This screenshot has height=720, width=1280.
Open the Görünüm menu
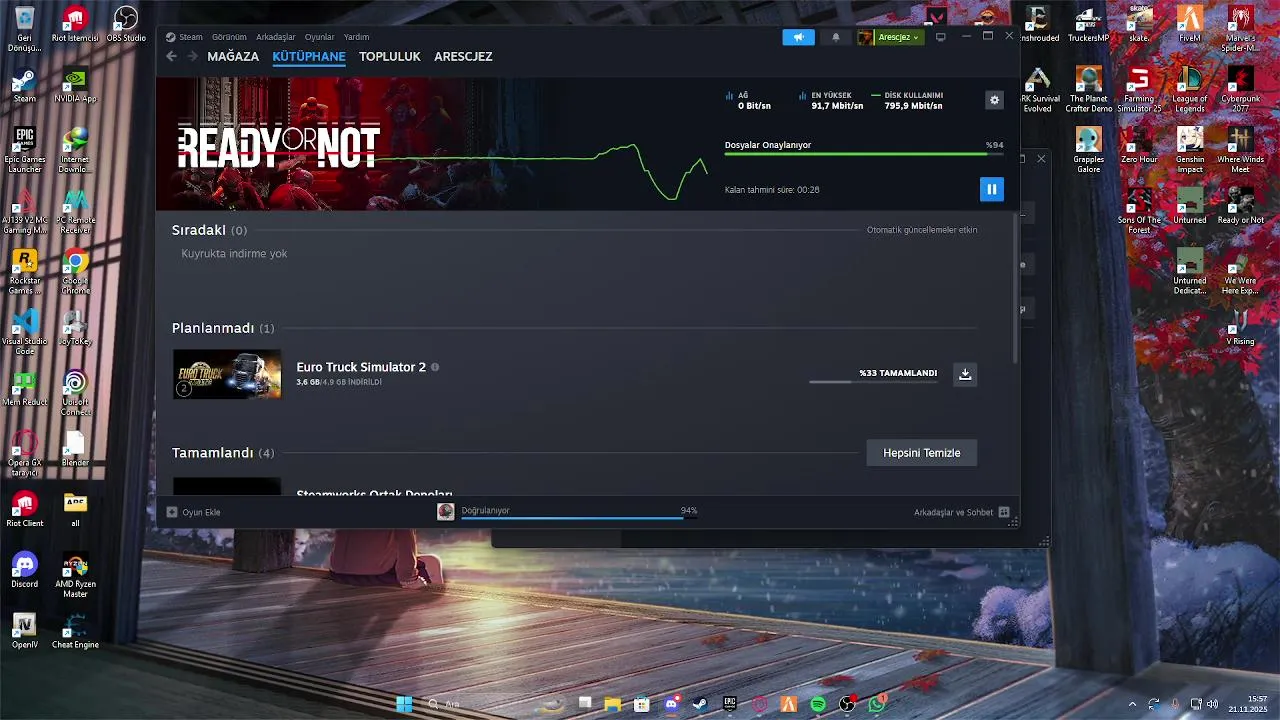(x=229, y=37)
